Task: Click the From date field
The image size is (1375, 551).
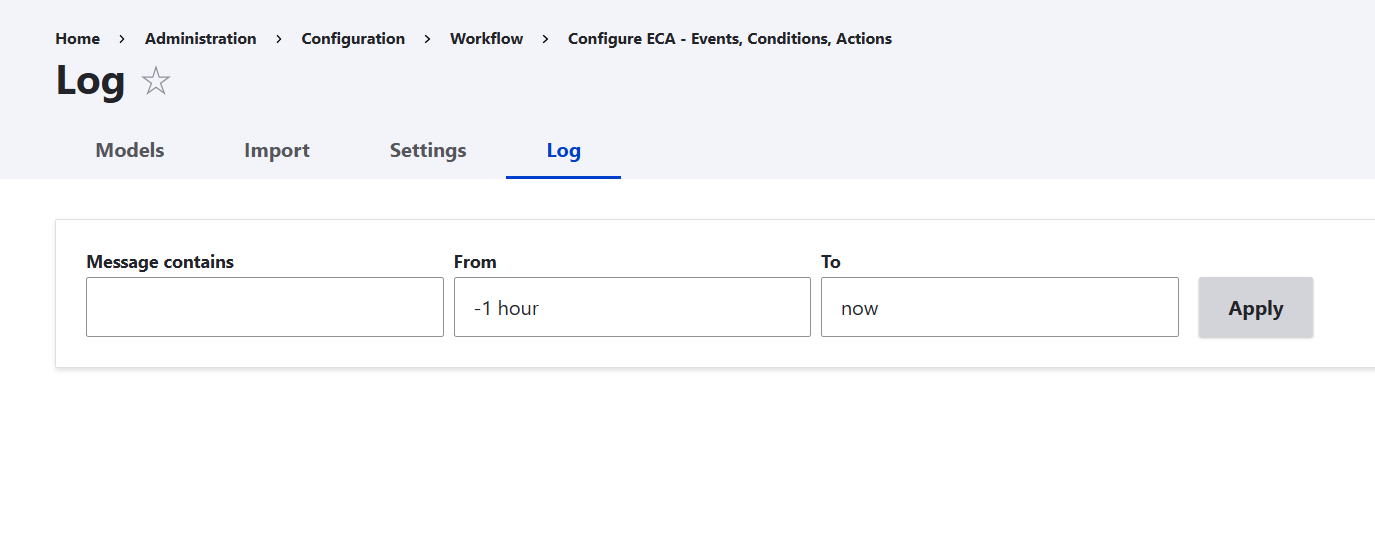Action: pyautogui.click(x=632, y=307)
